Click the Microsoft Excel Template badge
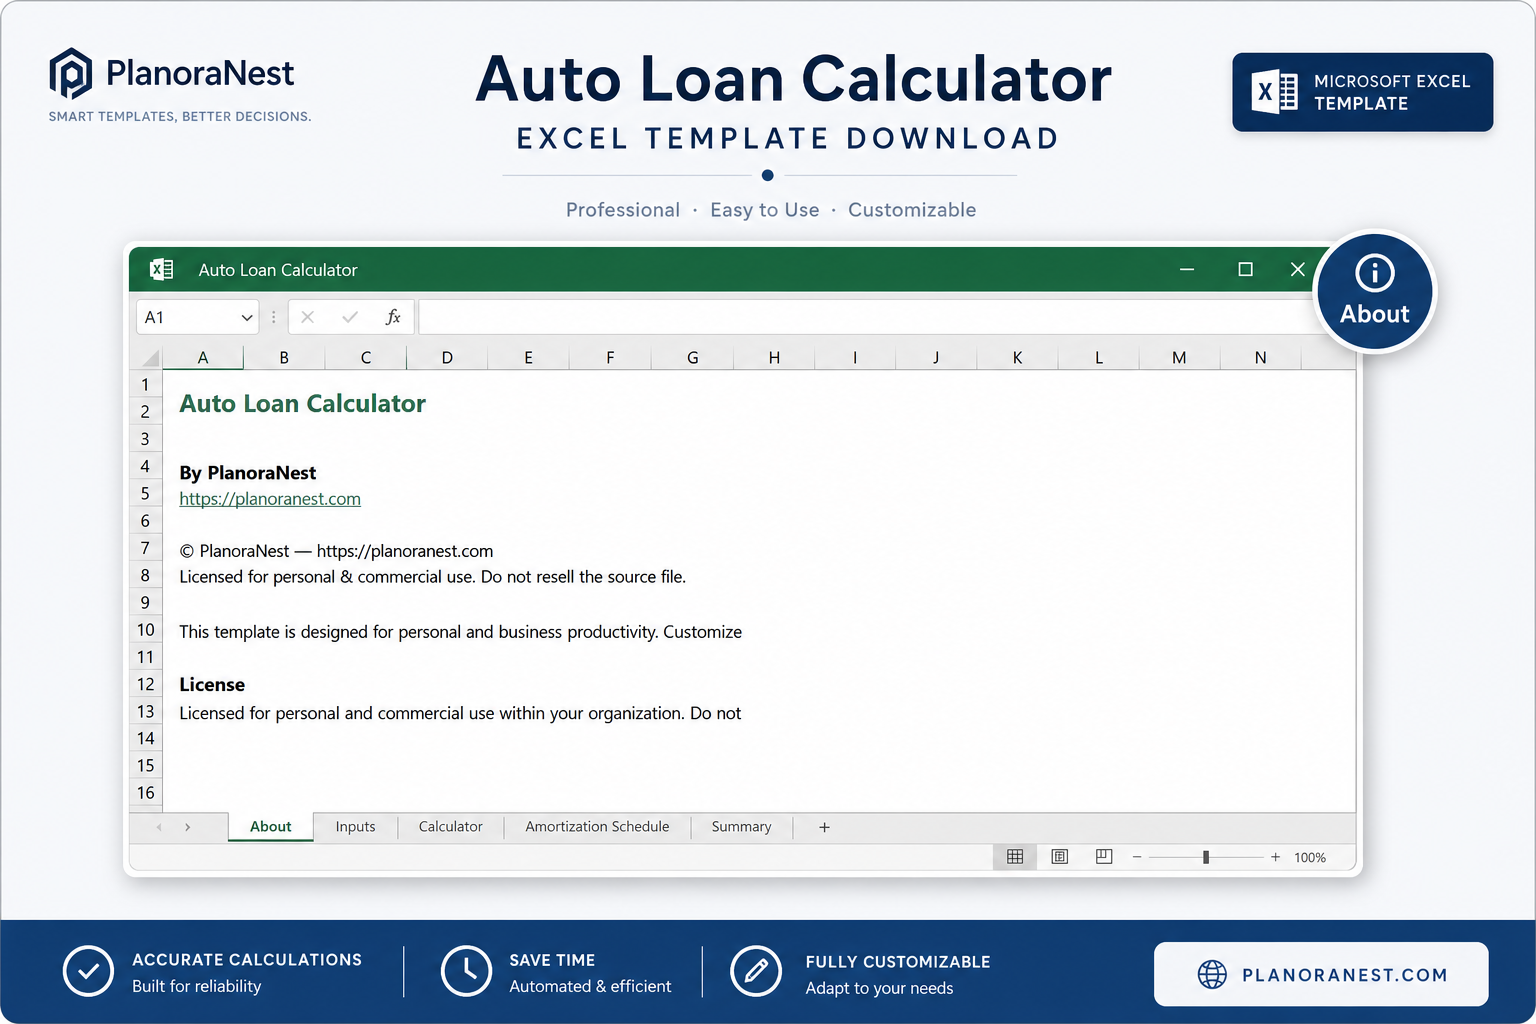Image resolution: width=1536 pixels, height=1024 pixels. (1362, 92)
